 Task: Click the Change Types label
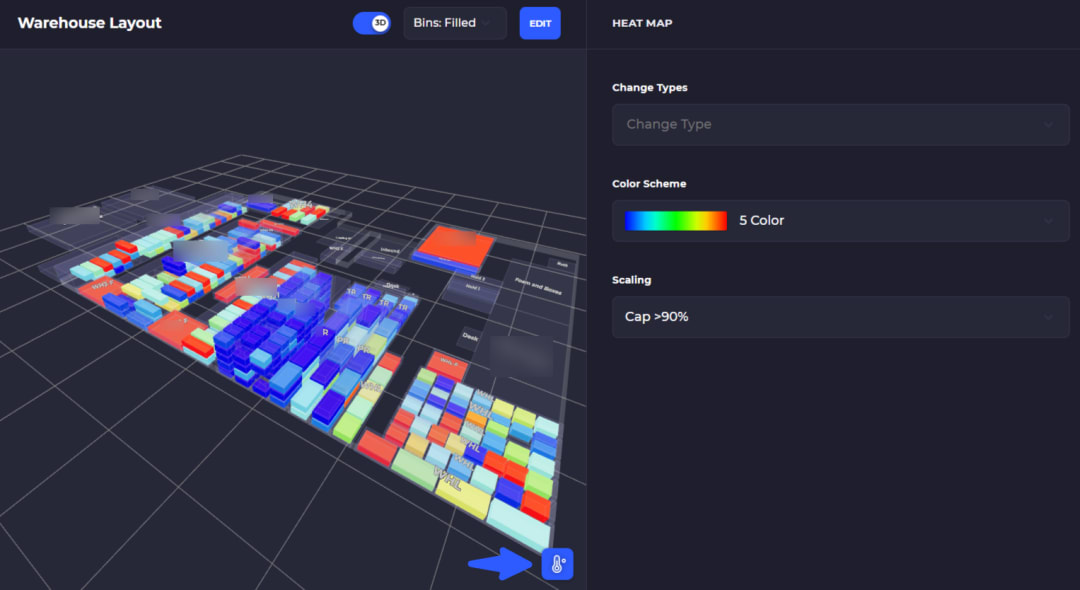(650, 87)
